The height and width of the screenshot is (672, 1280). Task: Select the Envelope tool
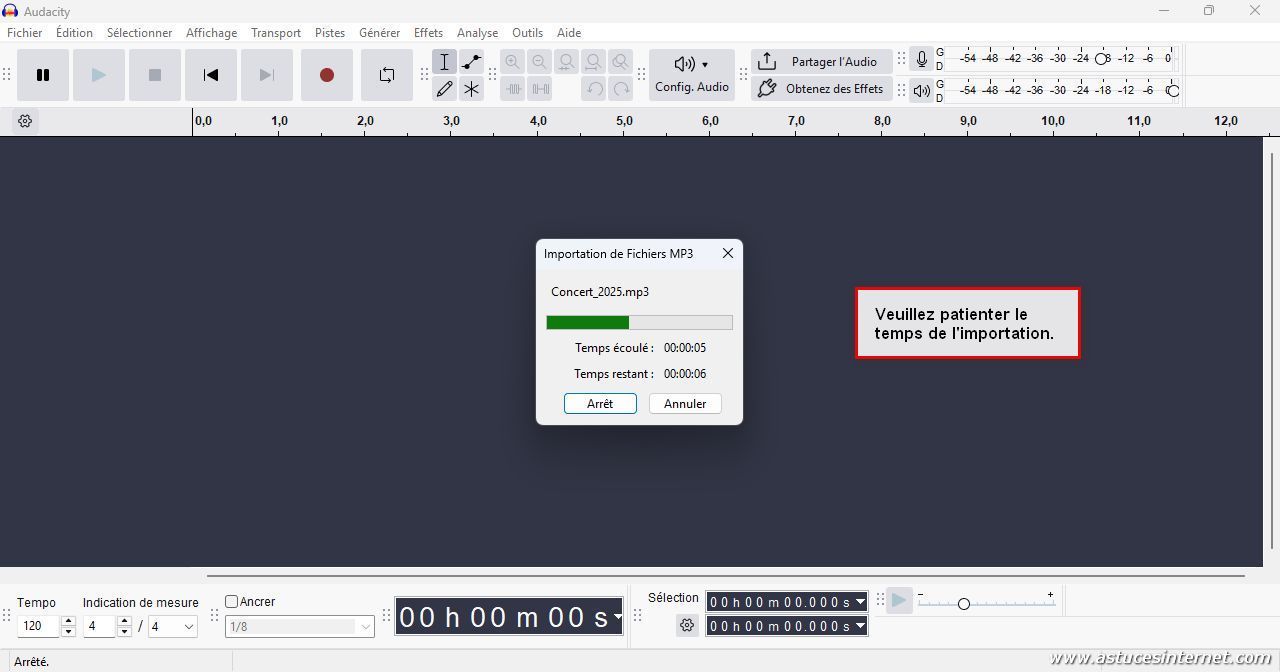471,62
